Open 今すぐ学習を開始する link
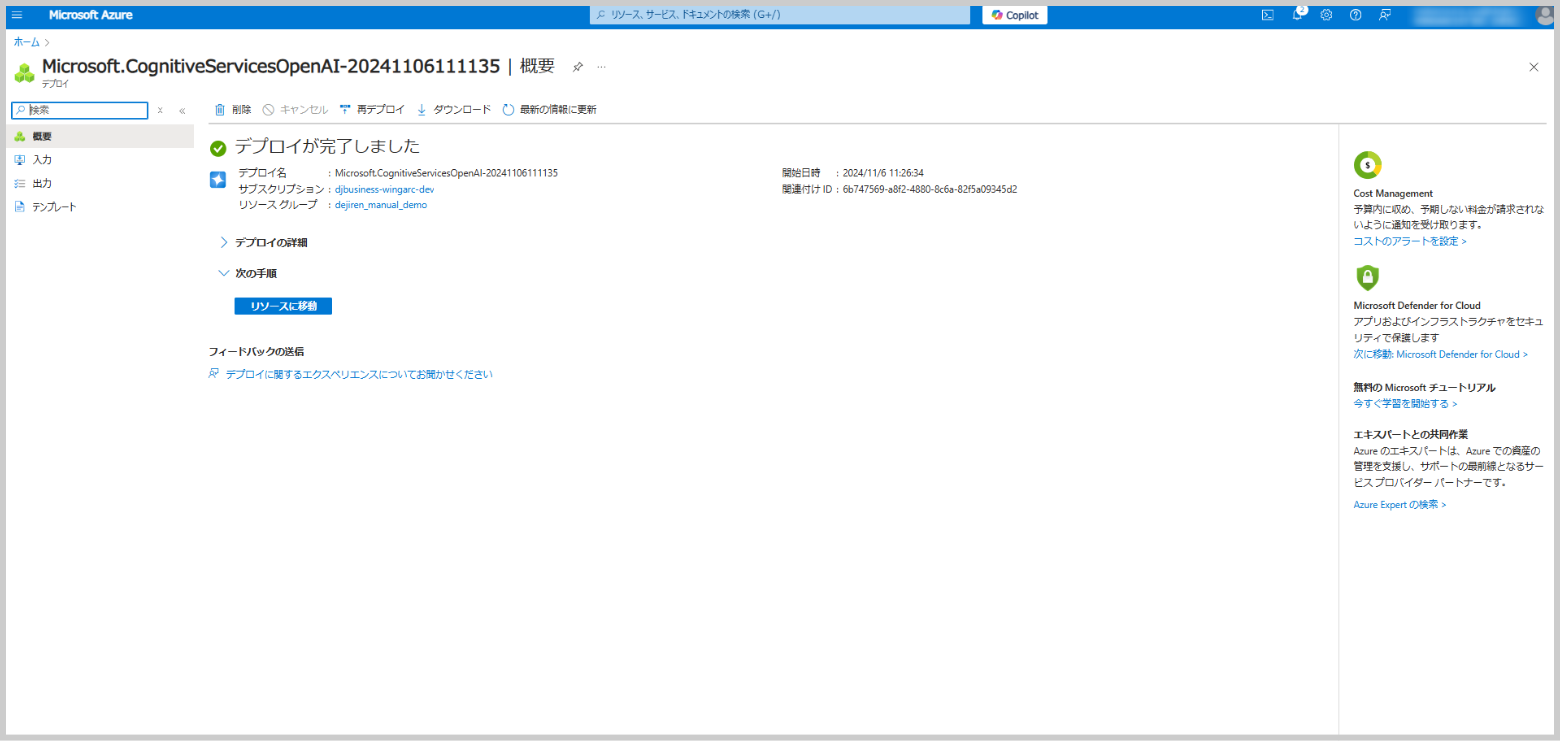The height and width of the screenshot is (741, 1560). [x=1405, y=404]
